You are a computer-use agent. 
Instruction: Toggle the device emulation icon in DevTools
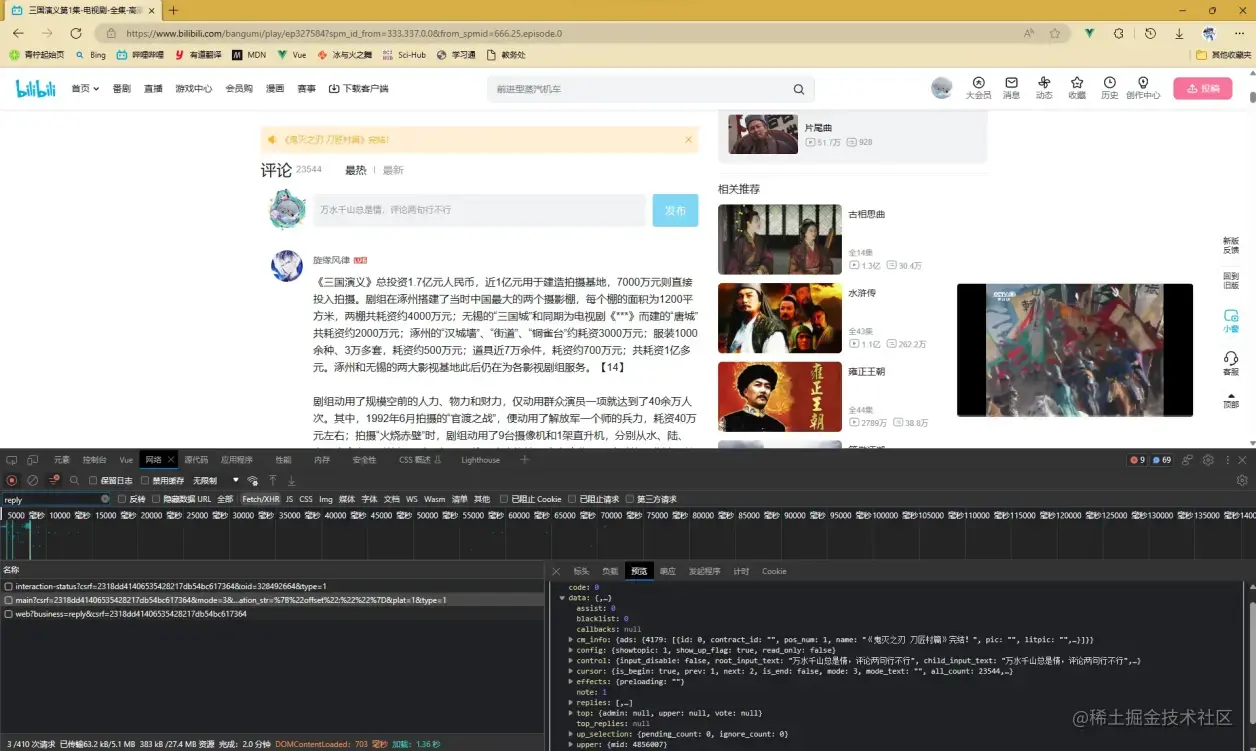pyautogui.click(x=32, y=460)
